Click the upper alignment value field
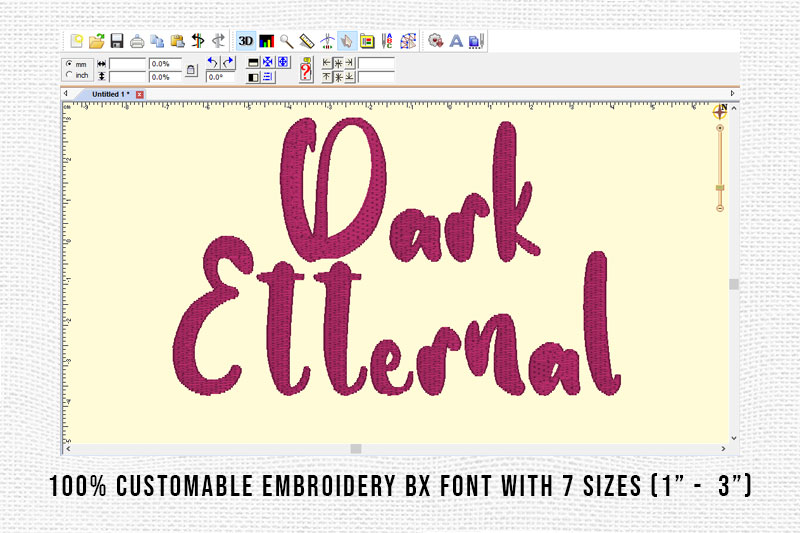800x533 pixels. tap(376, 63)
